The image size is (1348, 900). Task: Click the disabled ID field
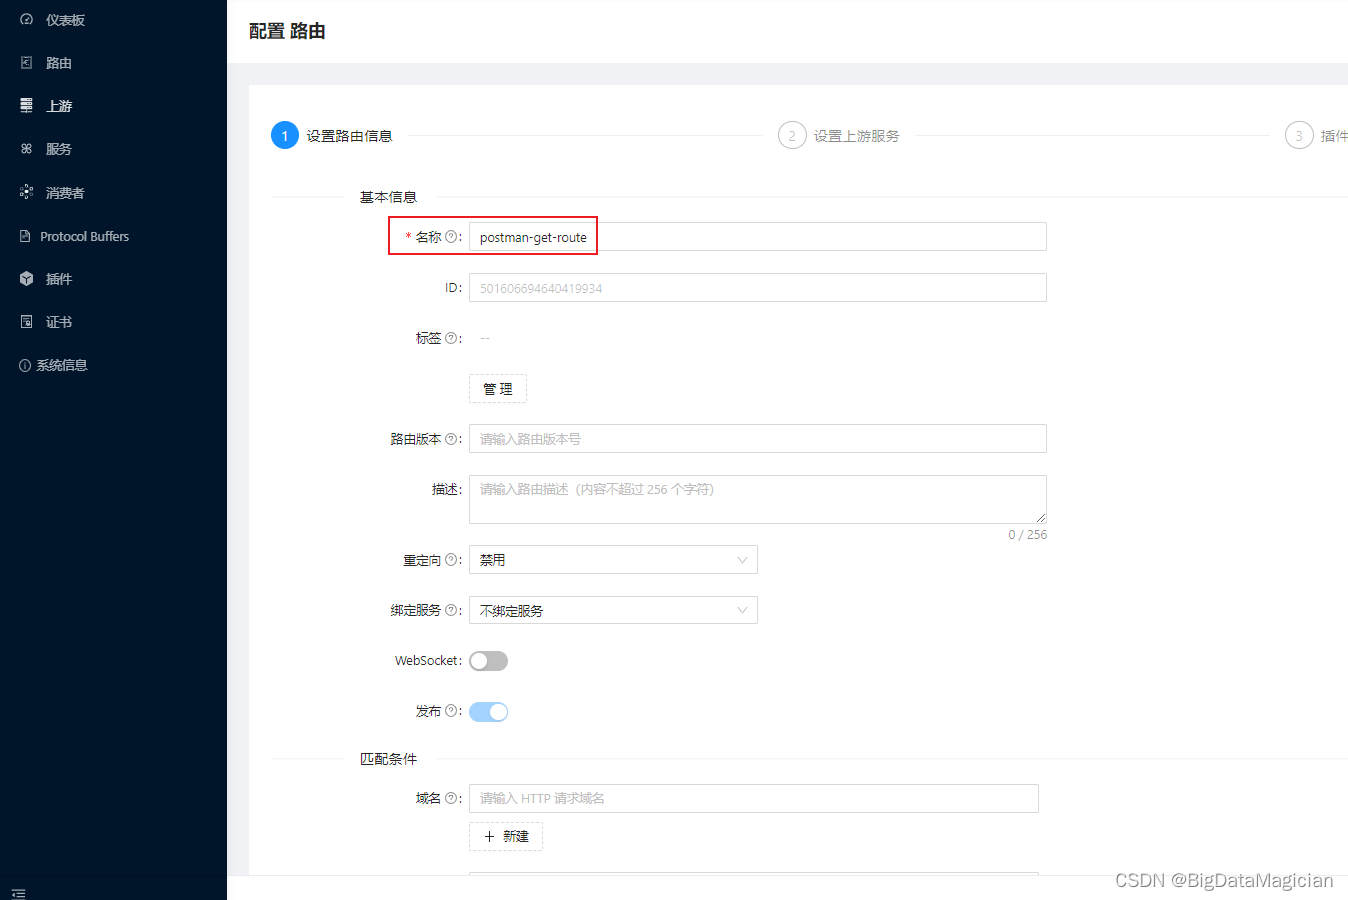(758, 288)
